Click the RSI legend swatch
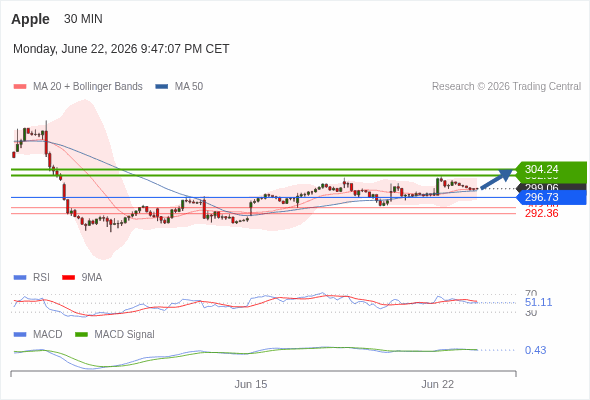The image size is (590, 400). (x=20, y=278)
